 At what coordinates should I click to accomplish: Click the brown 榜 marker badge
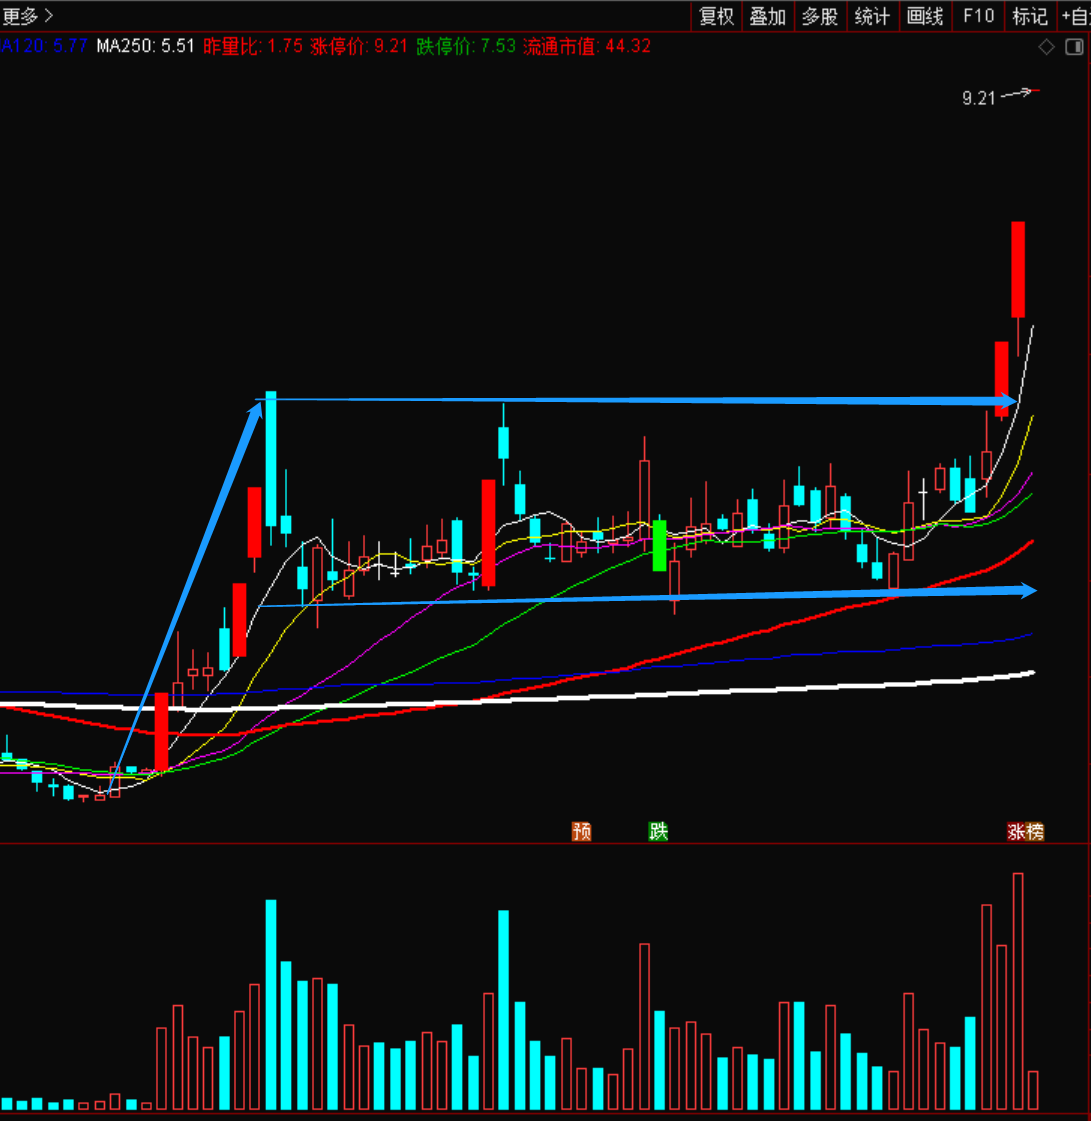[1035, 831]
